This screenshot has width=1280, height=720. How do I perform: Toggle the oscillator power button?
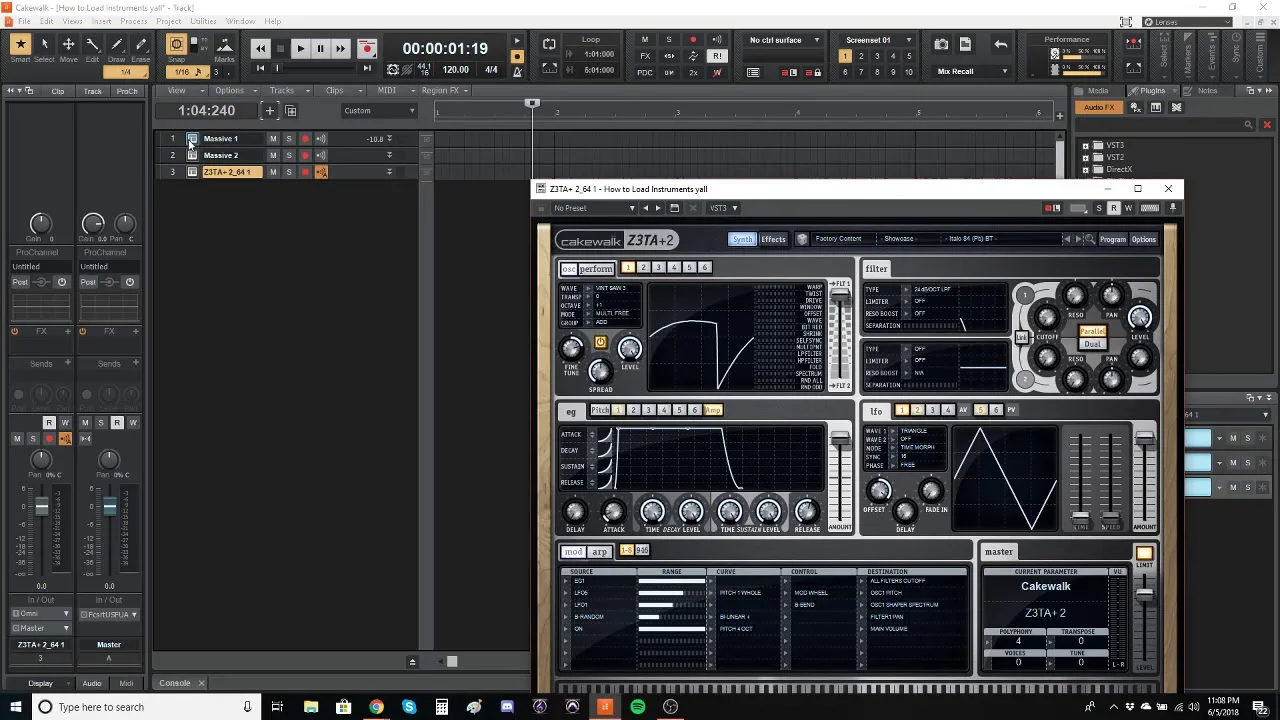(600, 343)
